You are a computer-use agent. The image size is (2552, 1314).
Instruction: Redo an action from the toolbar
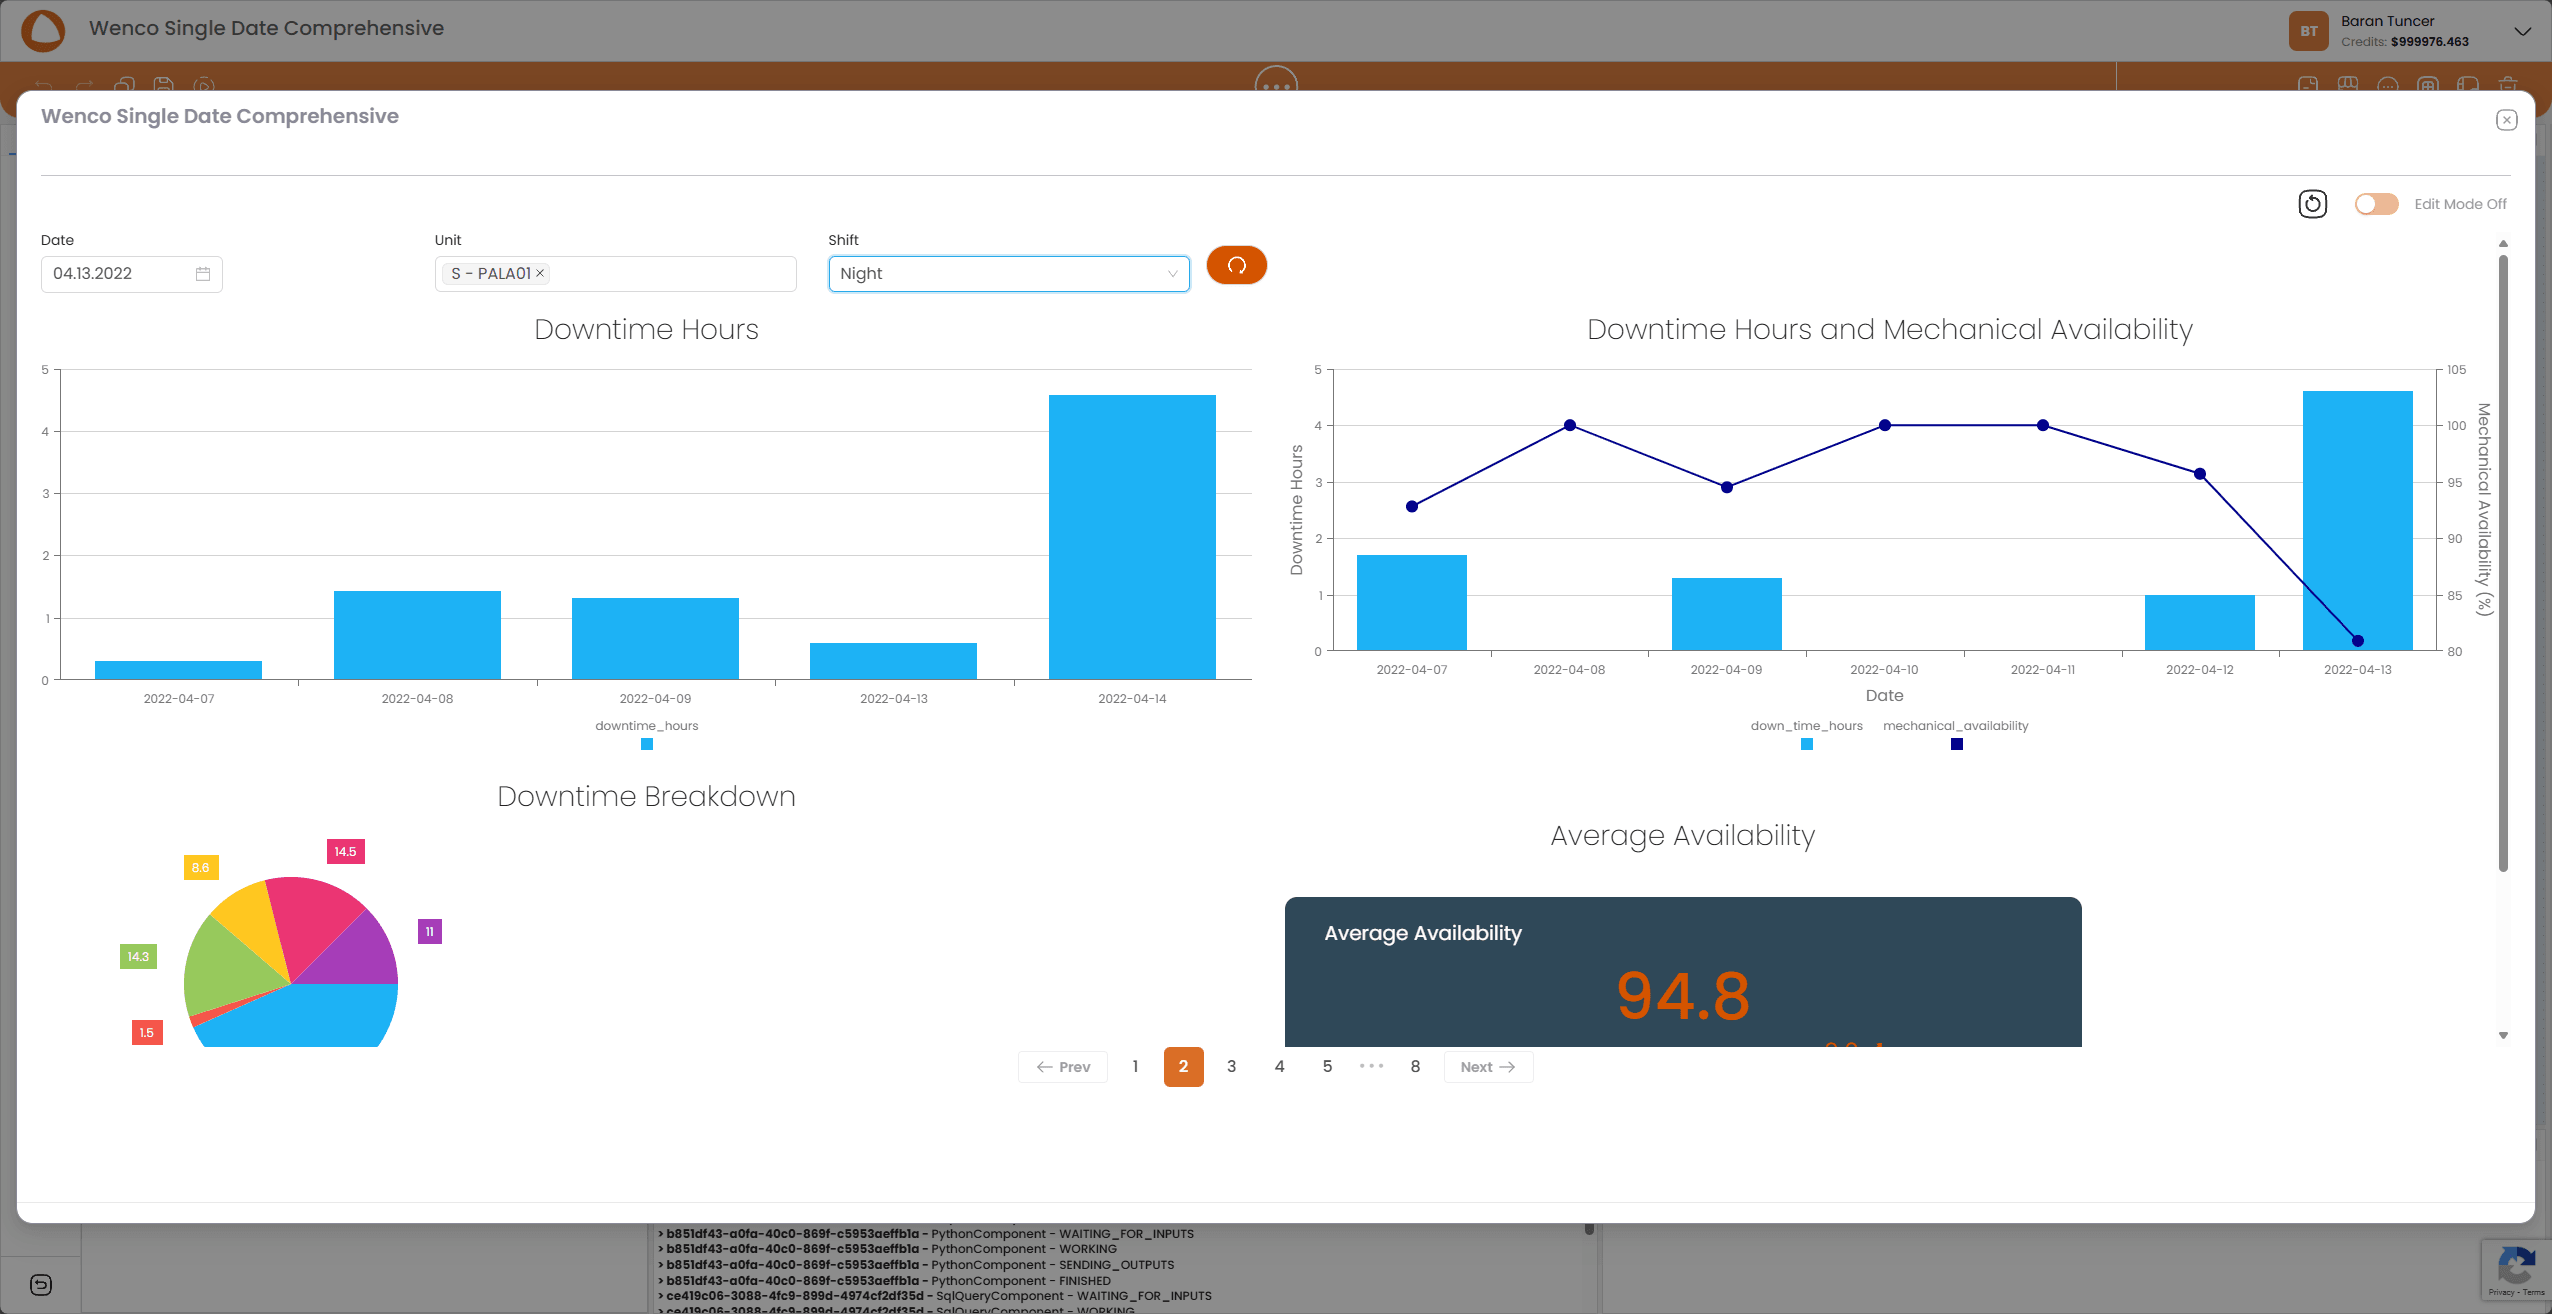[85, 84]
